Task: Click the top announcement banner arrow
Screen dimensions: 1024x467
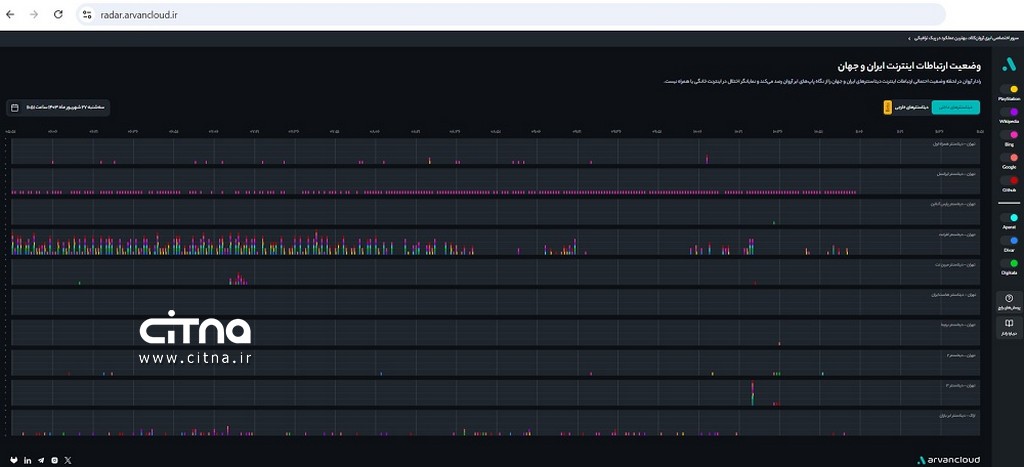Action: [x=908, y=38]
